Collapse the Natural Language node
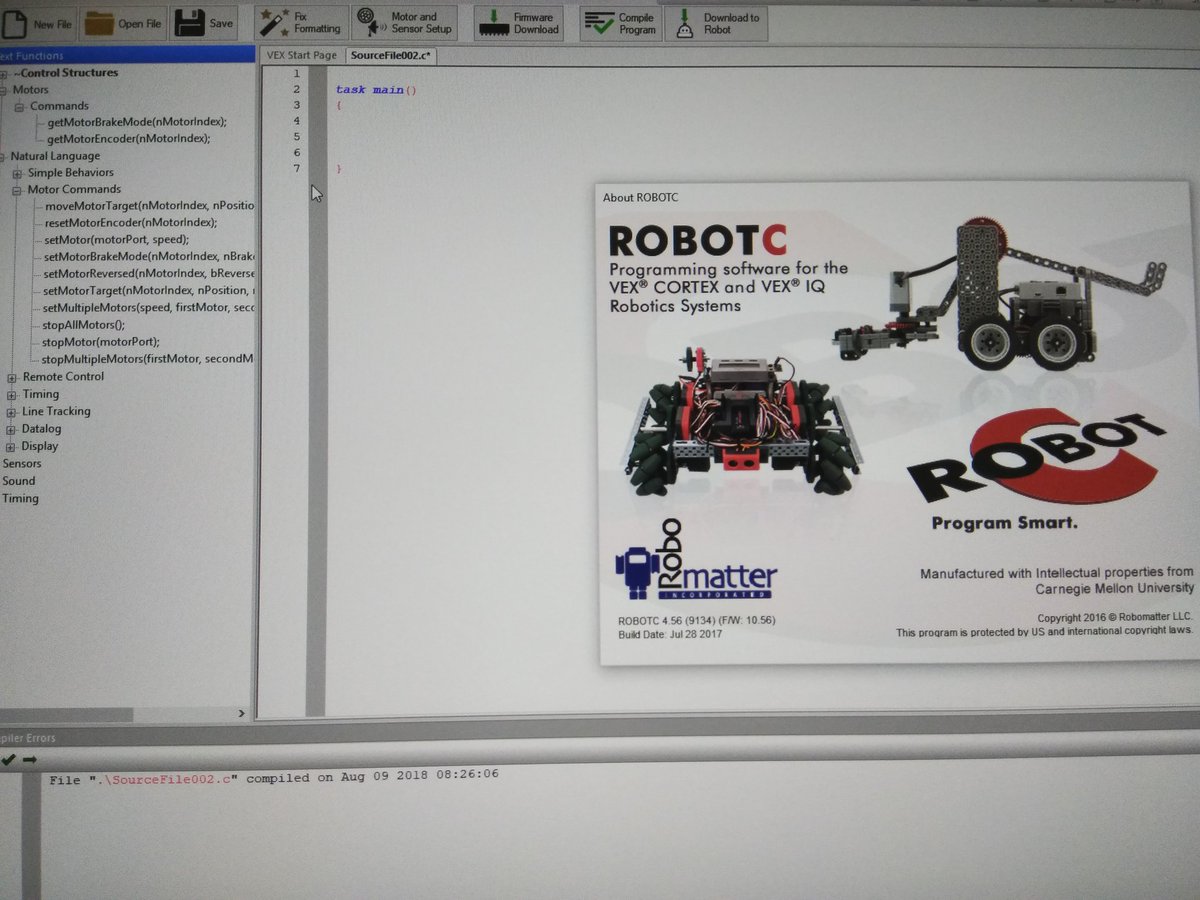1200x900 pixels. coord(3,156)
